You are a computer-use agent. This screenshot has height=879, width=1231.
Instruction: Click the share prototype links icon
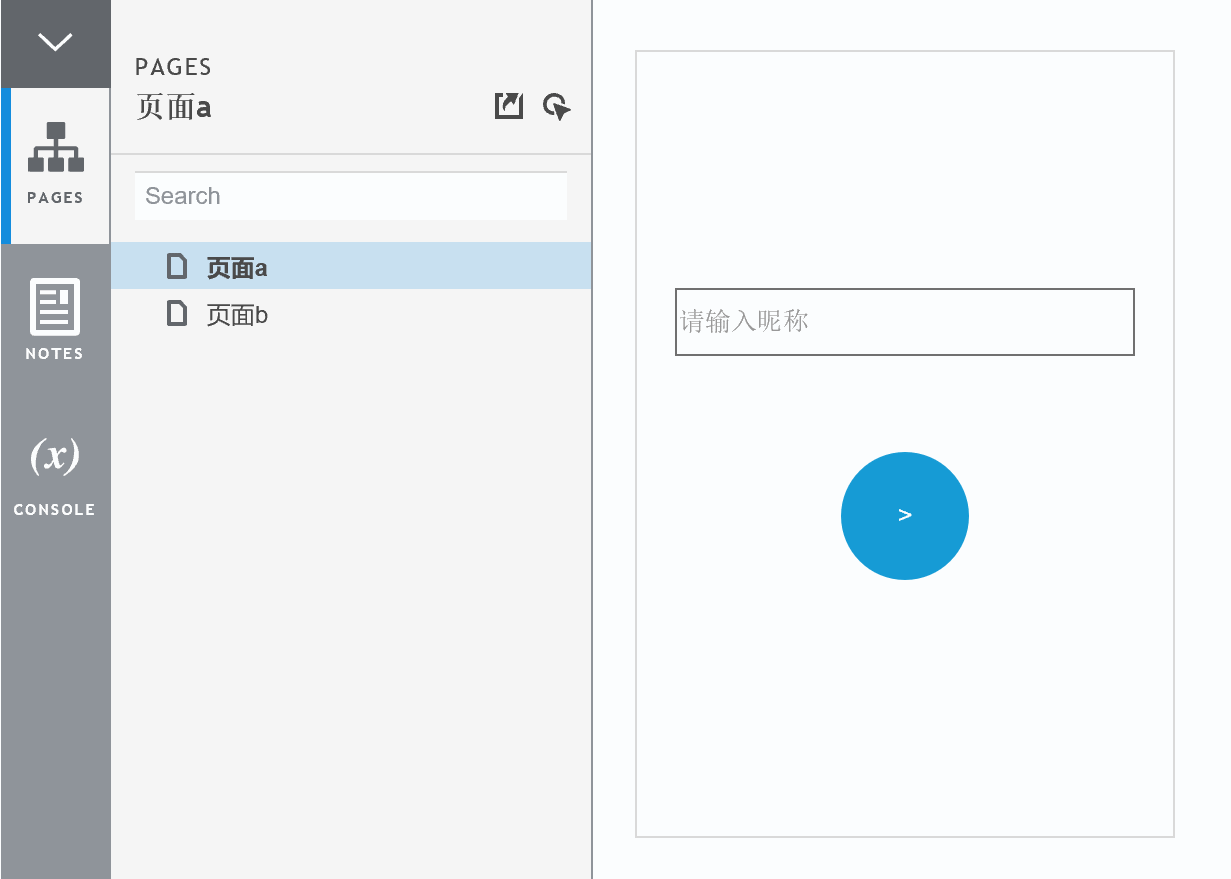509,106
